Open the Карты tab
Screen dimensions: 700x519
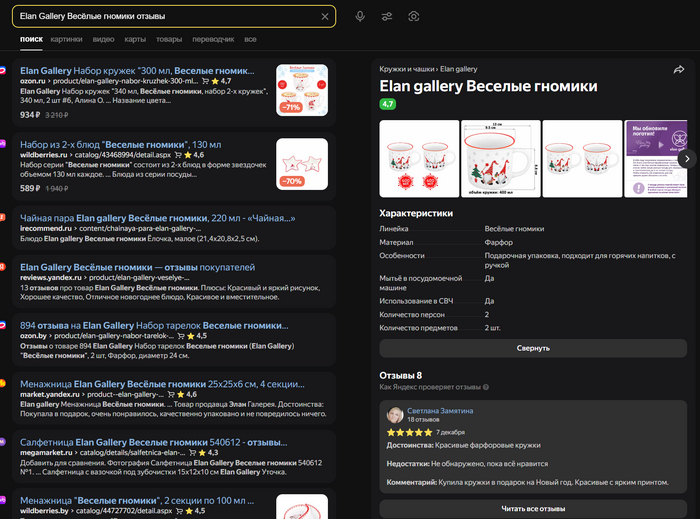coord(135,39)
